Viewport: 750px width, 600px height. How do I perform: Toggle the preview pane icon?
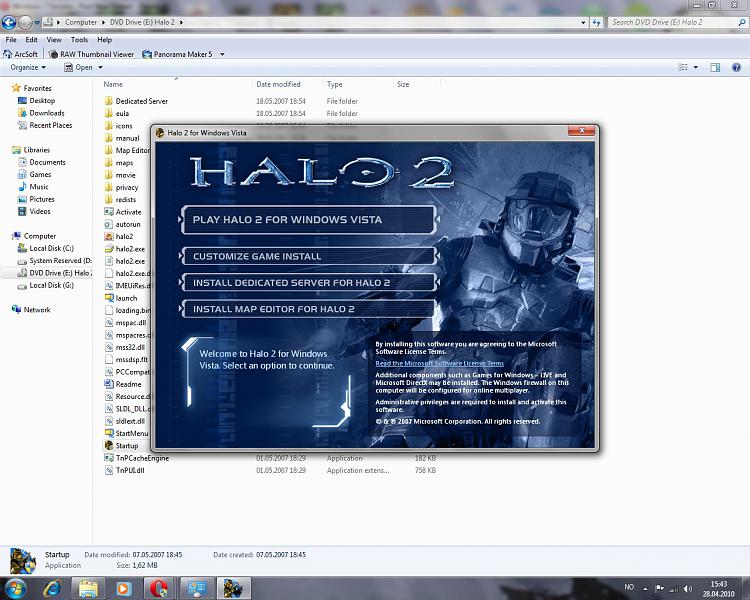[715, 67]
